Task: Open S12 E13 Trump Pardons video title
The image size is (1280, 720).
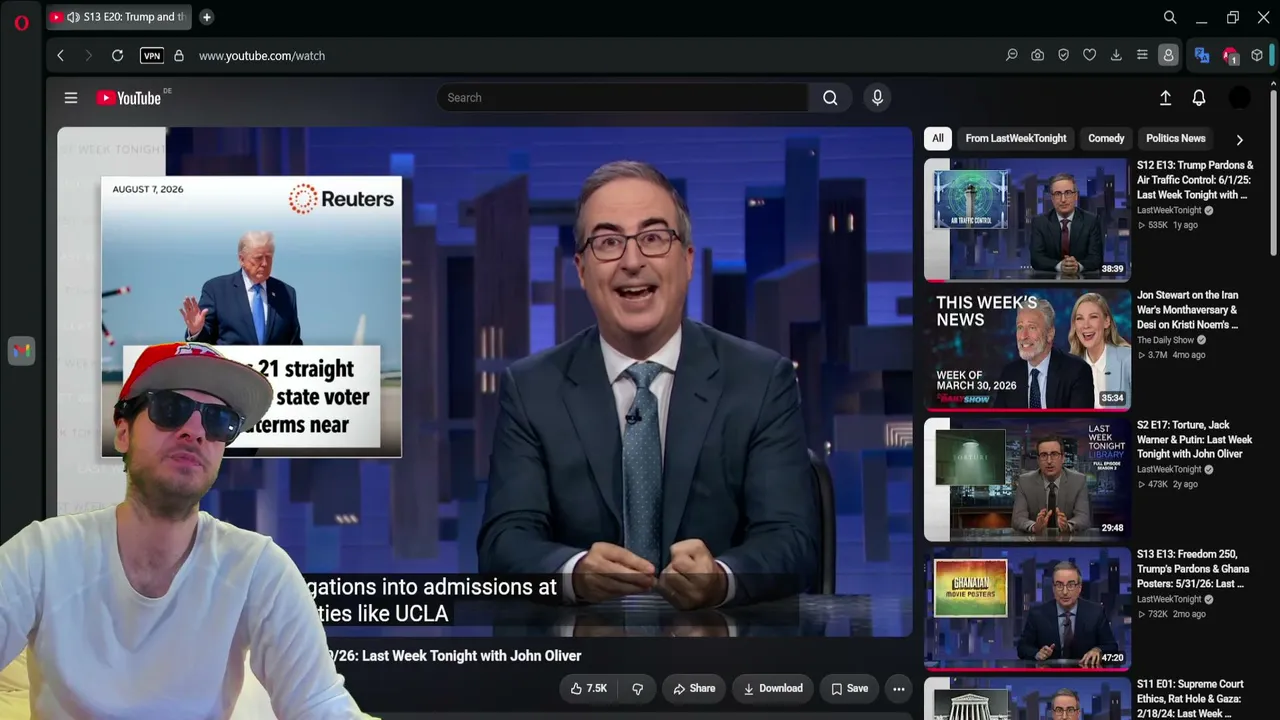Action: click(1195, 180)
